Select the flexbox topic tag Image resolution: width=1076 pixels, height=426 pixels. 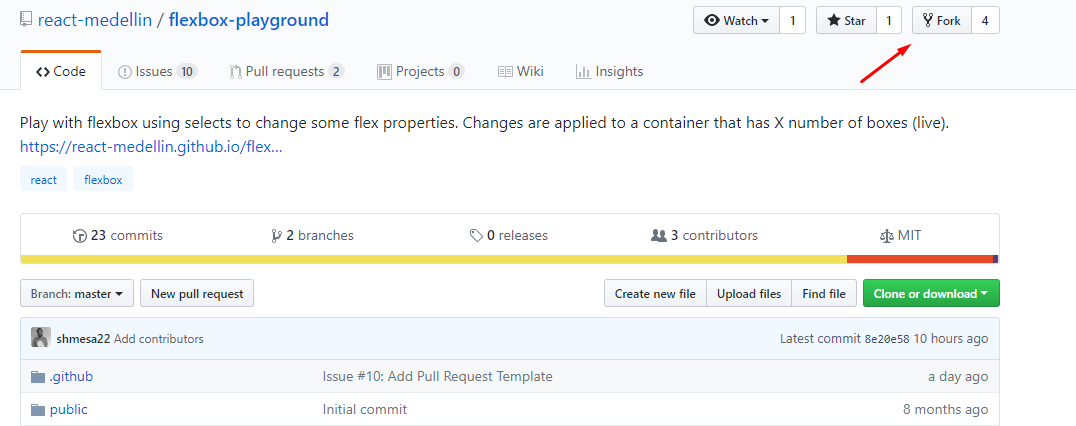coord(103,180)
